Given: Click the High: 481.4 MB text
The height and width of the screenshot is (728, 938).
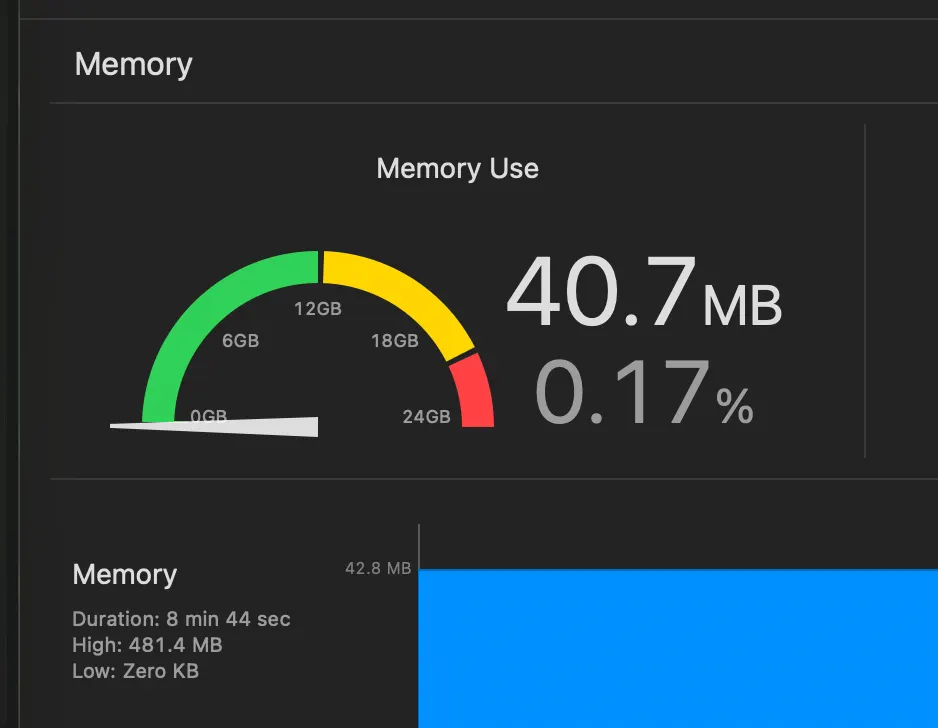Looking at the screenshot, I should coord(147,645).
